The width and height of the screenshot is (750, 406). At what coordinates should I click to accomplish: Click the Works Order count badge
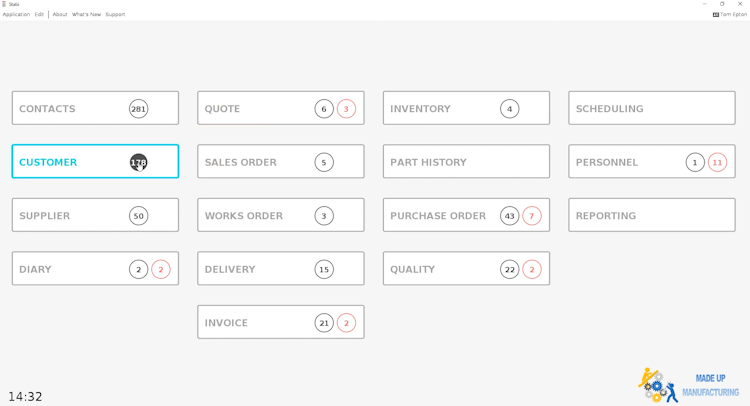[324, 216]
